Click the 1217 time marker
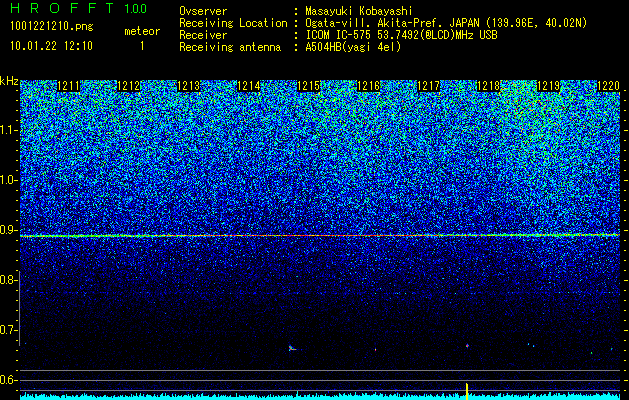629x400 pixels. [x=428, y=86]
